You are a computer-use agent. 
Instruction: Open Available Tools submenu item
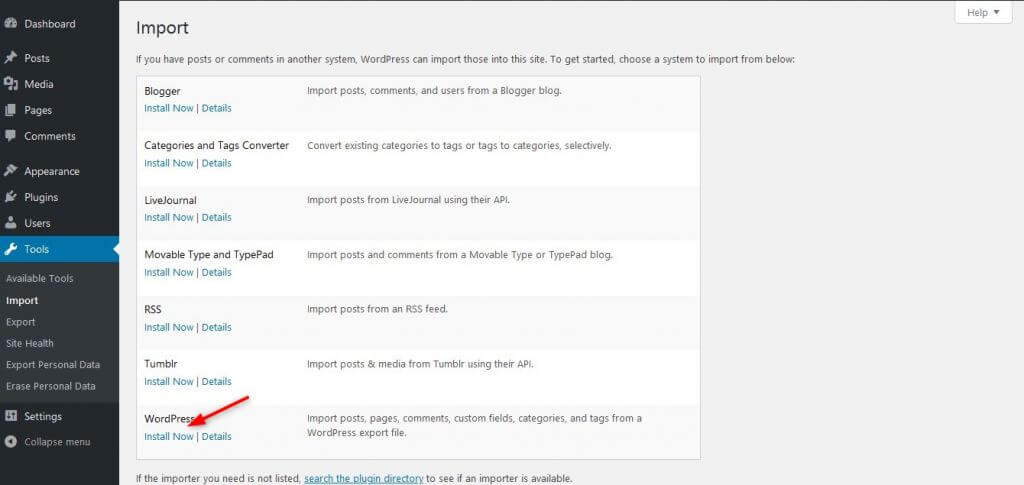(x=40, y=278)
